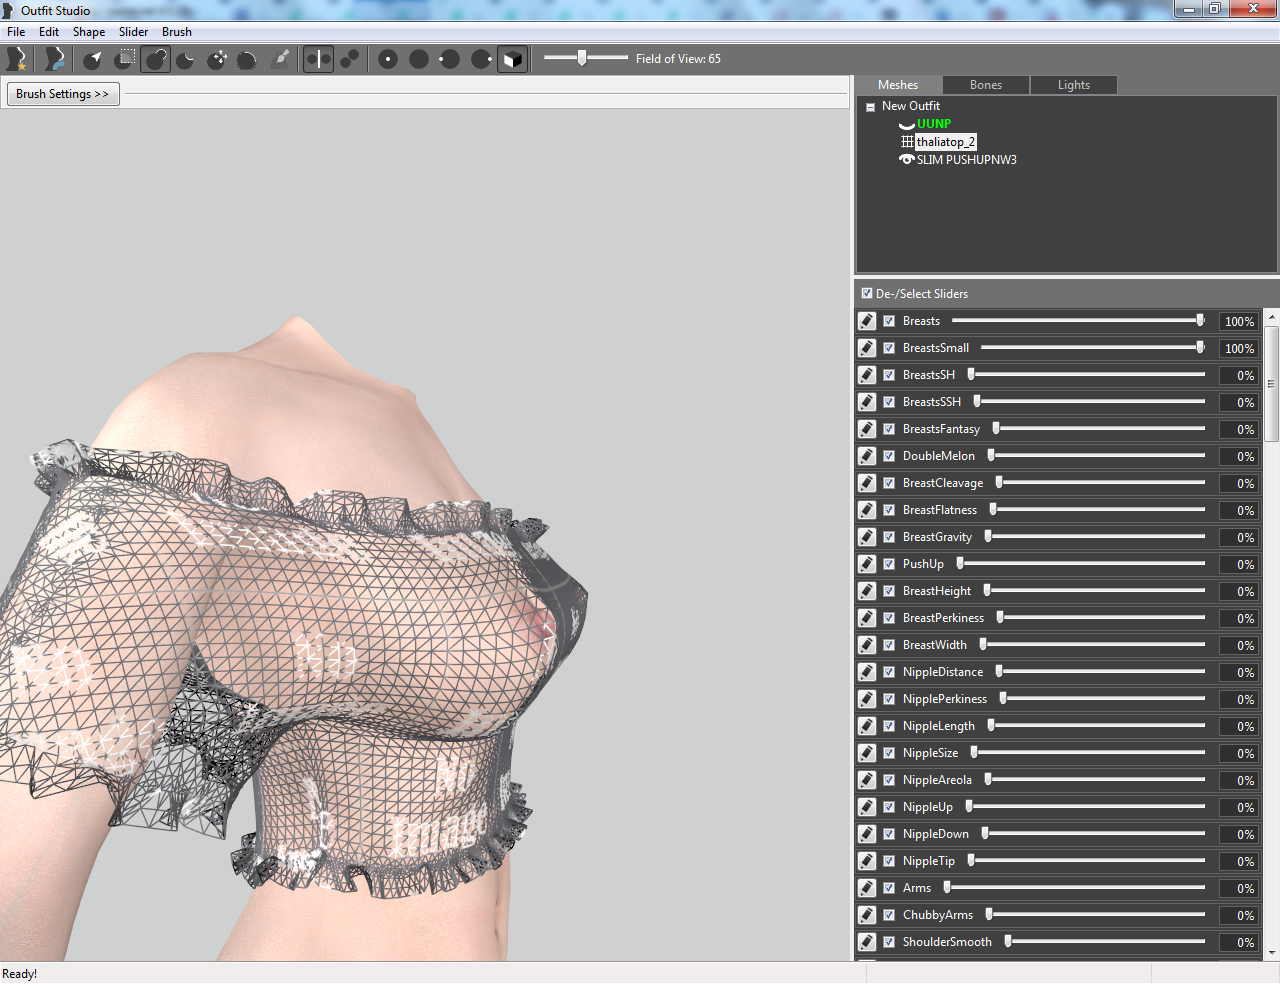The height and width of the screenshot is (984, 1280).
Task: Toggle visibility eye of SLIM PUSHUPNW3 mesh
Action: 907,160
